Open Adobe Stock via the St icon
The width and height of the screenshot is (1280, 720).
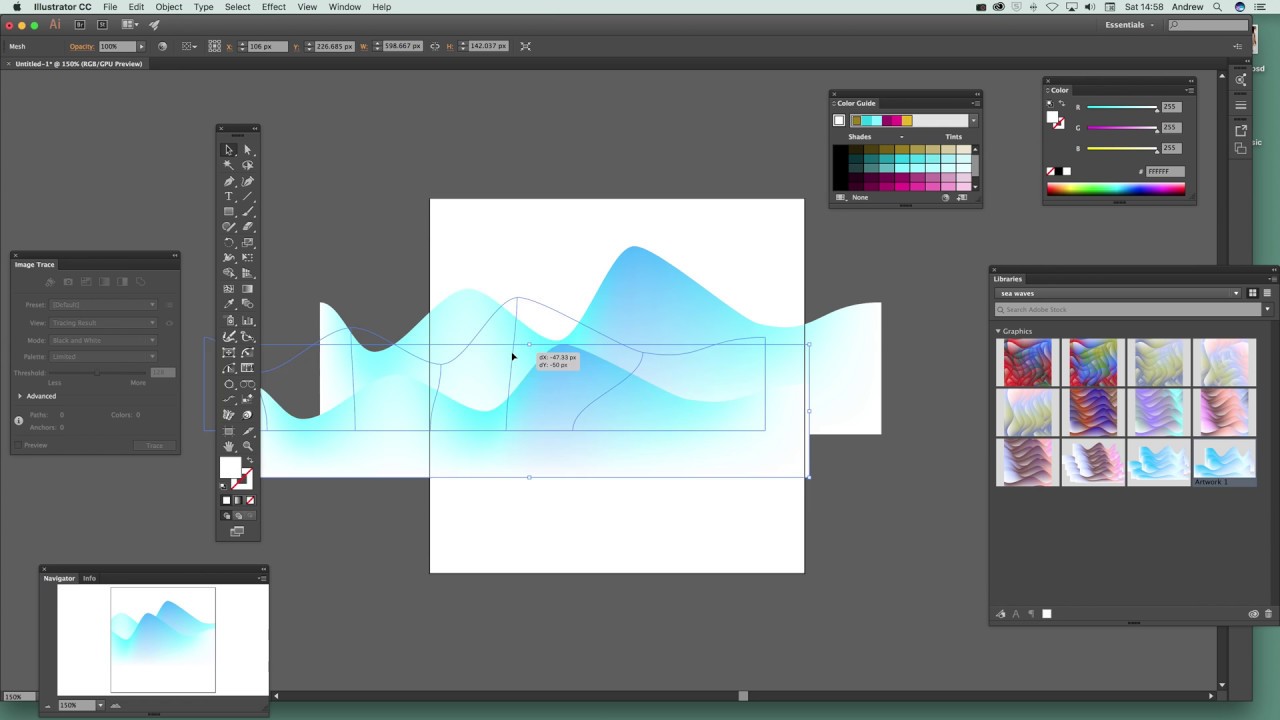click(x=102, y=25)
